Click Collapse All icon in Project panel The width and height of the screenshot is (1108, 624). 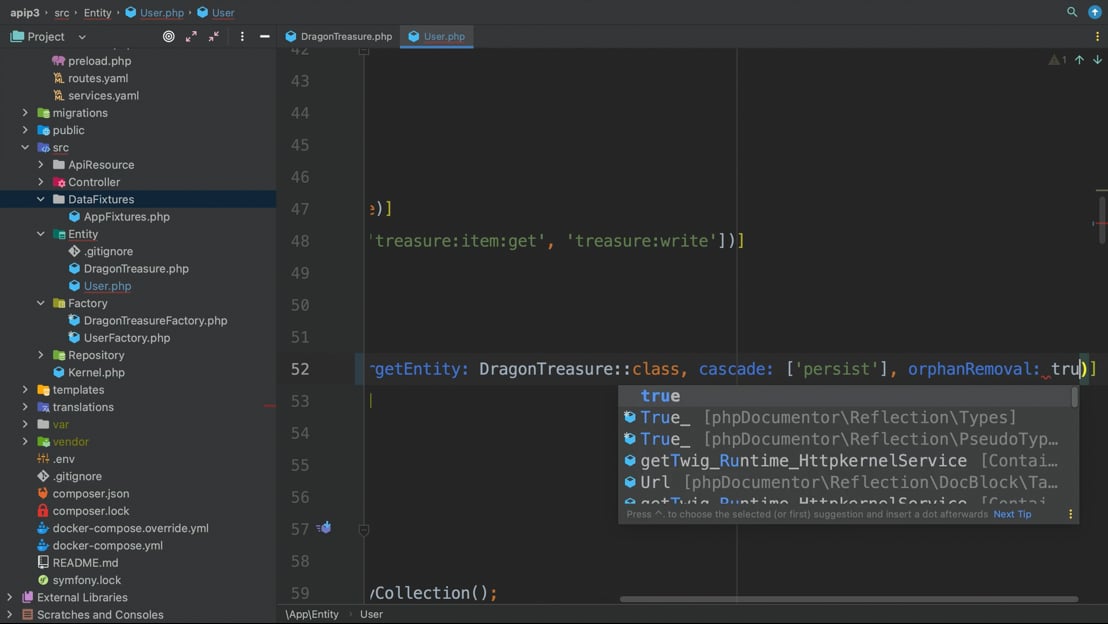tap(213, 37)
